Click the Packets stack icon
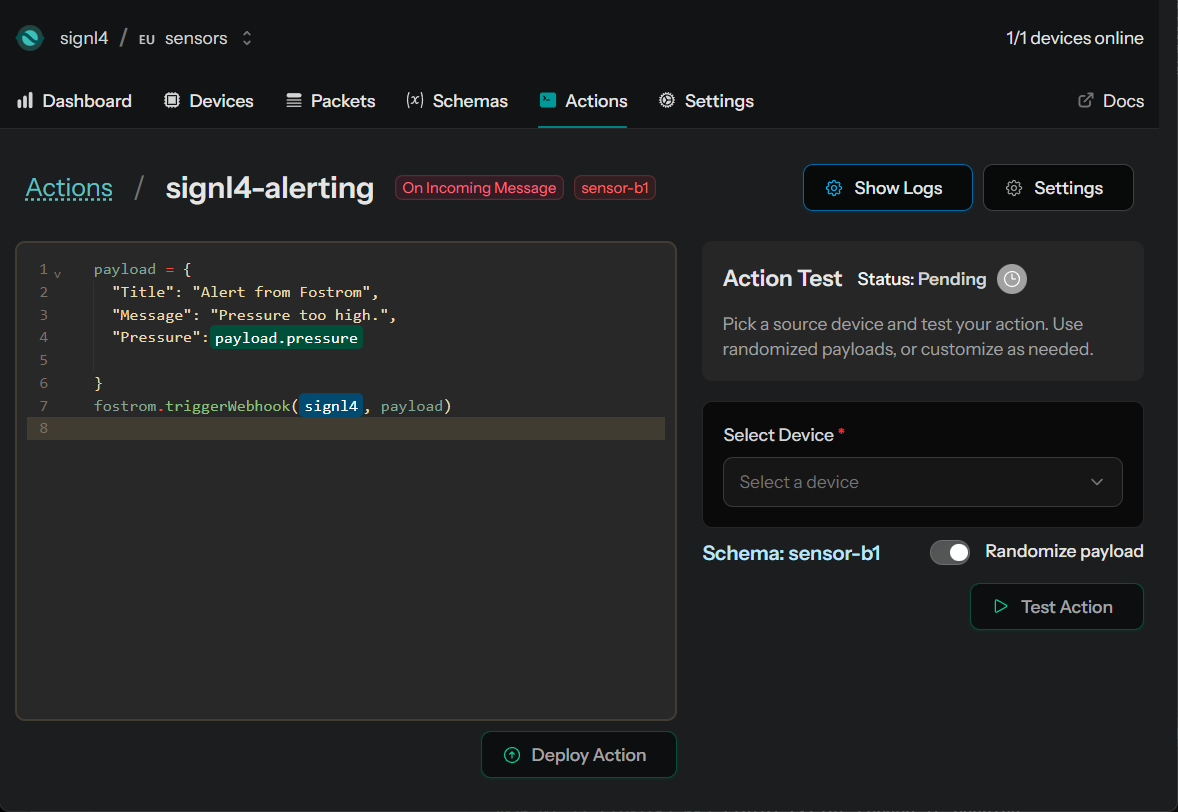1178x812 pixels. point(294,101)
